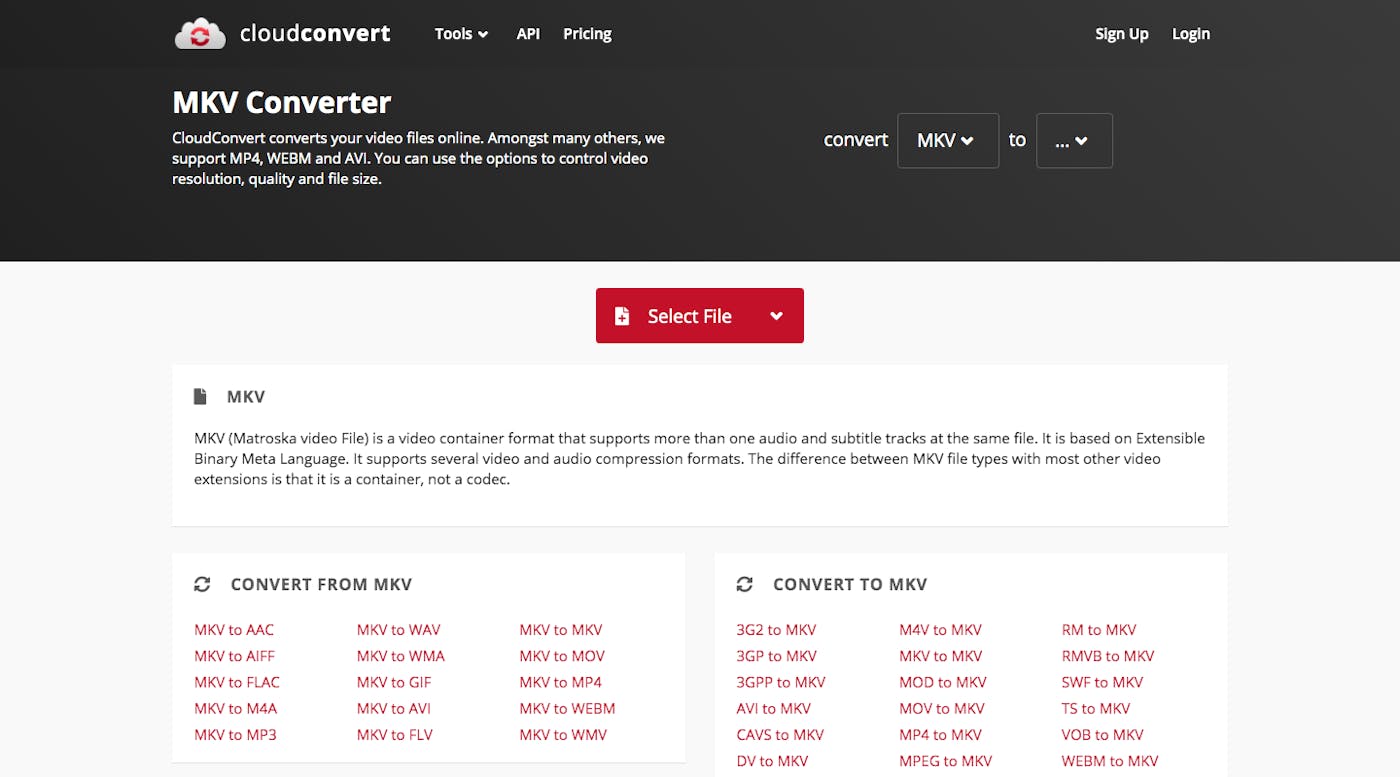
Task: Open the DV to MKV link
Action: 772,761
